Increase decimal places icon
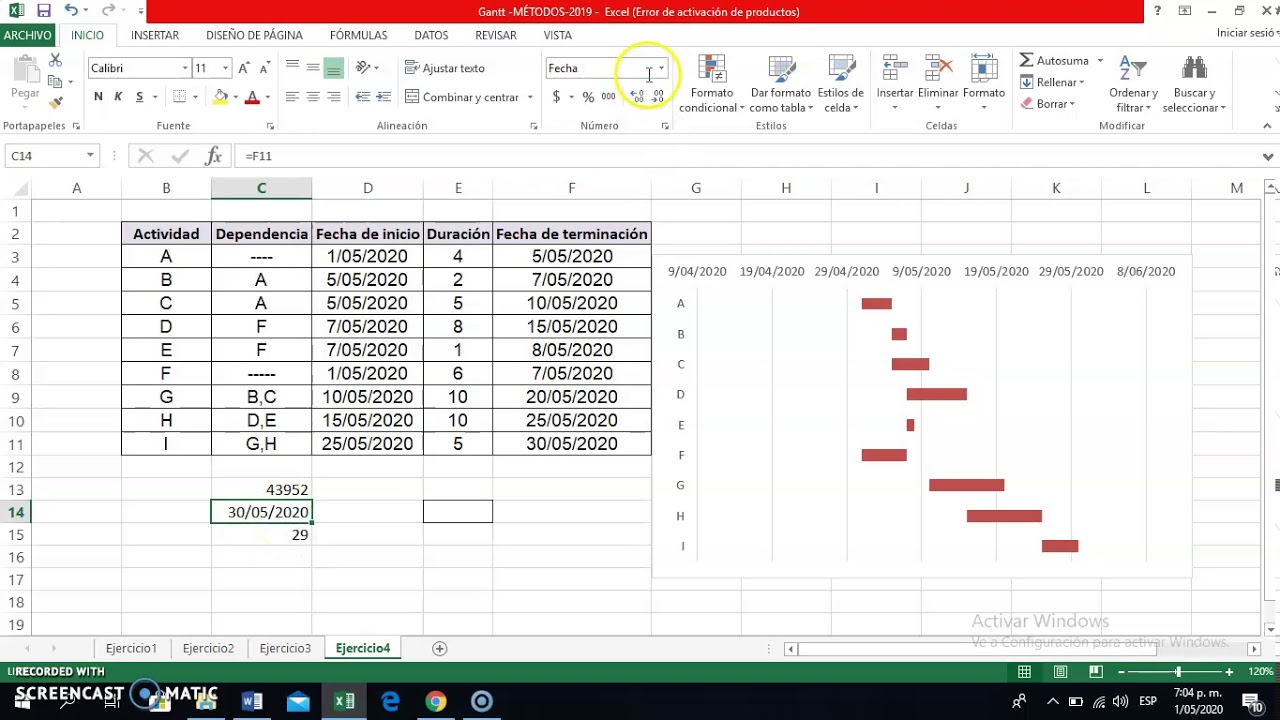 (637, 97)
